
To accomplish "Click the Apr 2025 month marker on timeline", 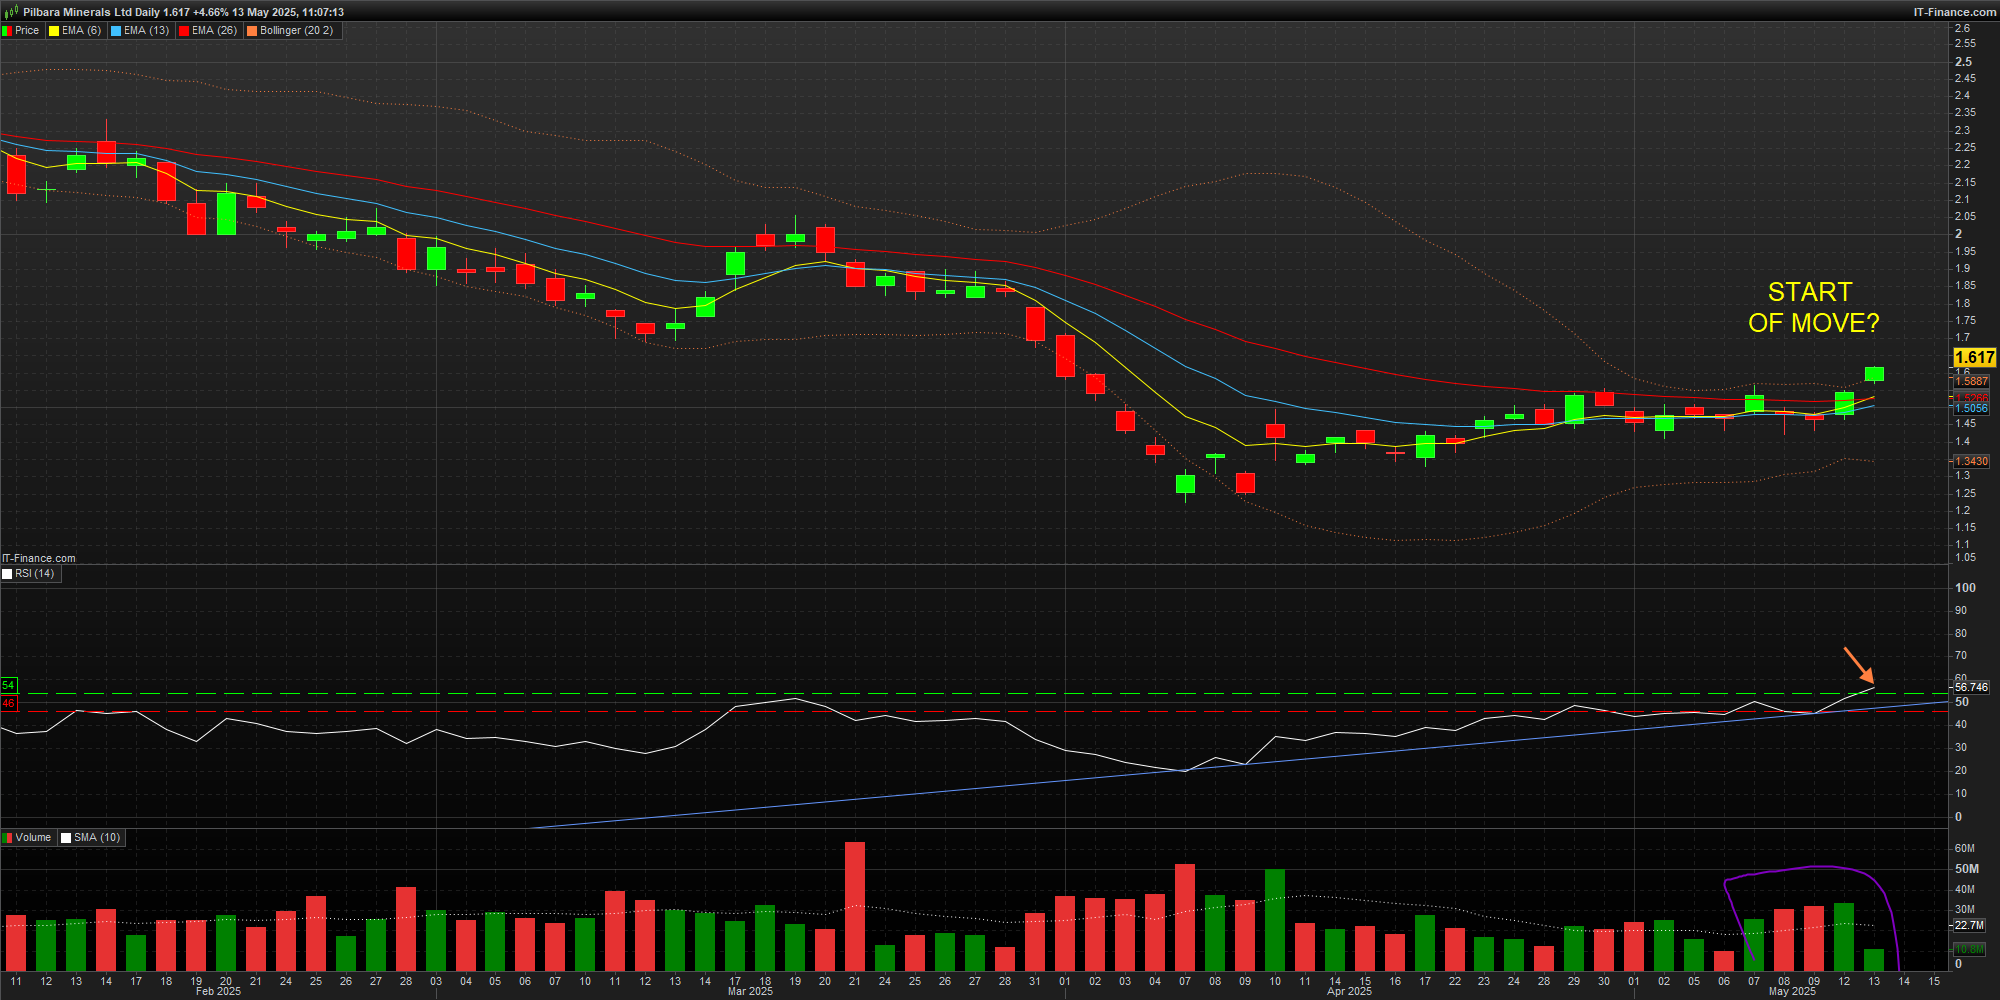I will coord(1349,992).
